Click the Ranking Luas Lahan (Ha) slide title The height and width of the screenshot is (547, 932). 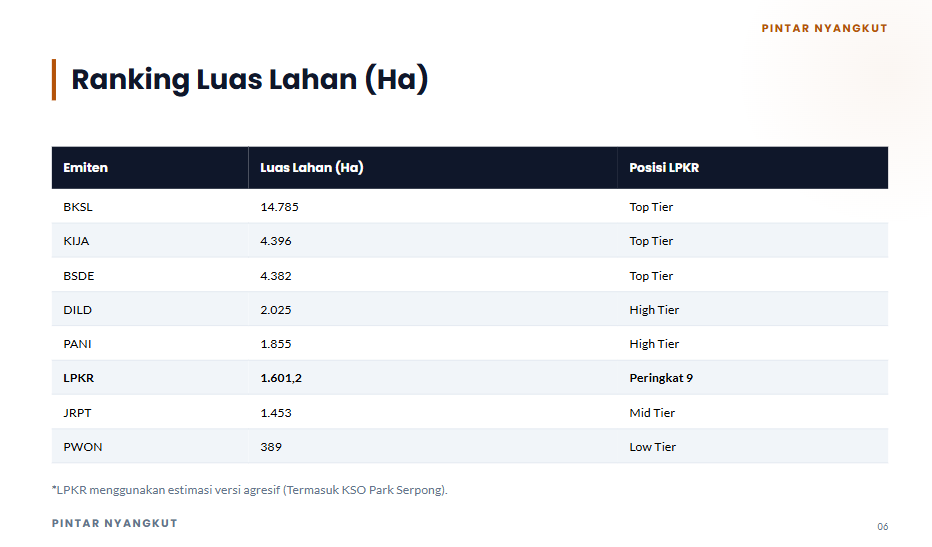click(x=249, y=79)
